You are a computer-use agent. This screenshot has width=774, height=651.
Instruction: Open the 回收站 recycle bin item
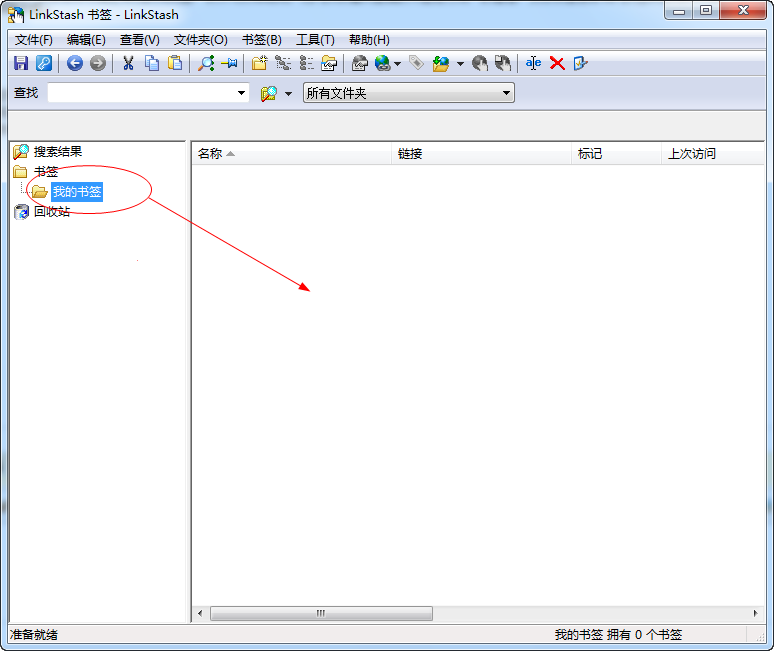point(52,211)
